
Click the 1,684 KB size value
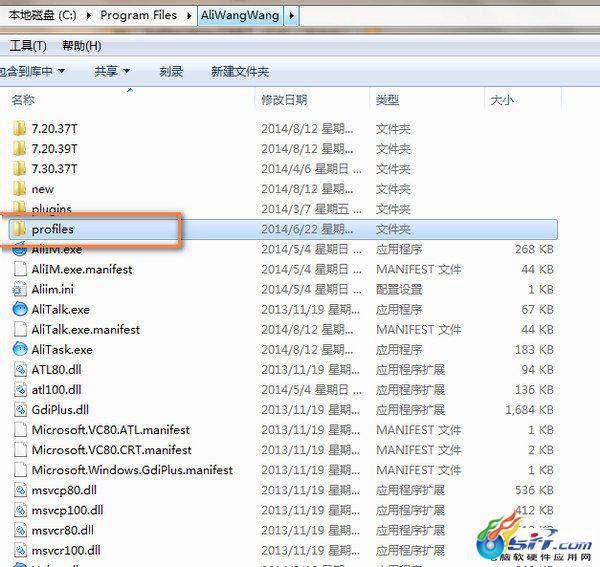point(529,410)
